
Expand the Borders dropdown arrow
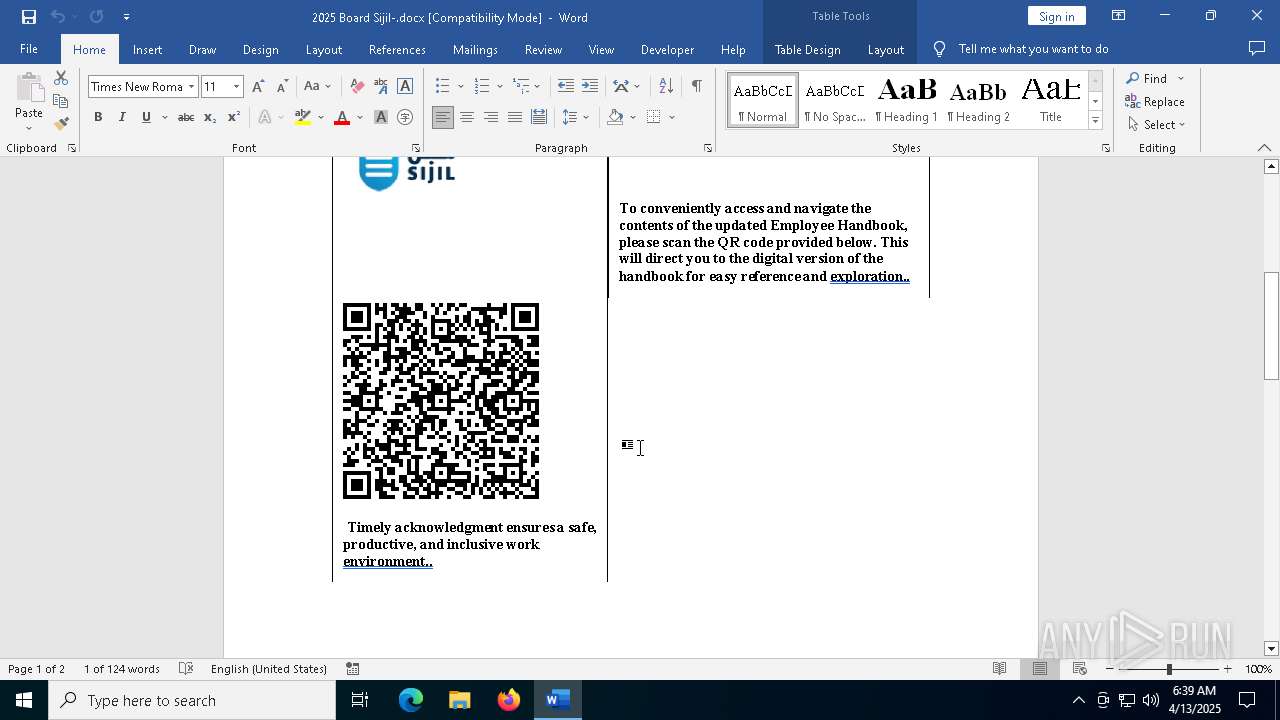click(x=672, y=118)
